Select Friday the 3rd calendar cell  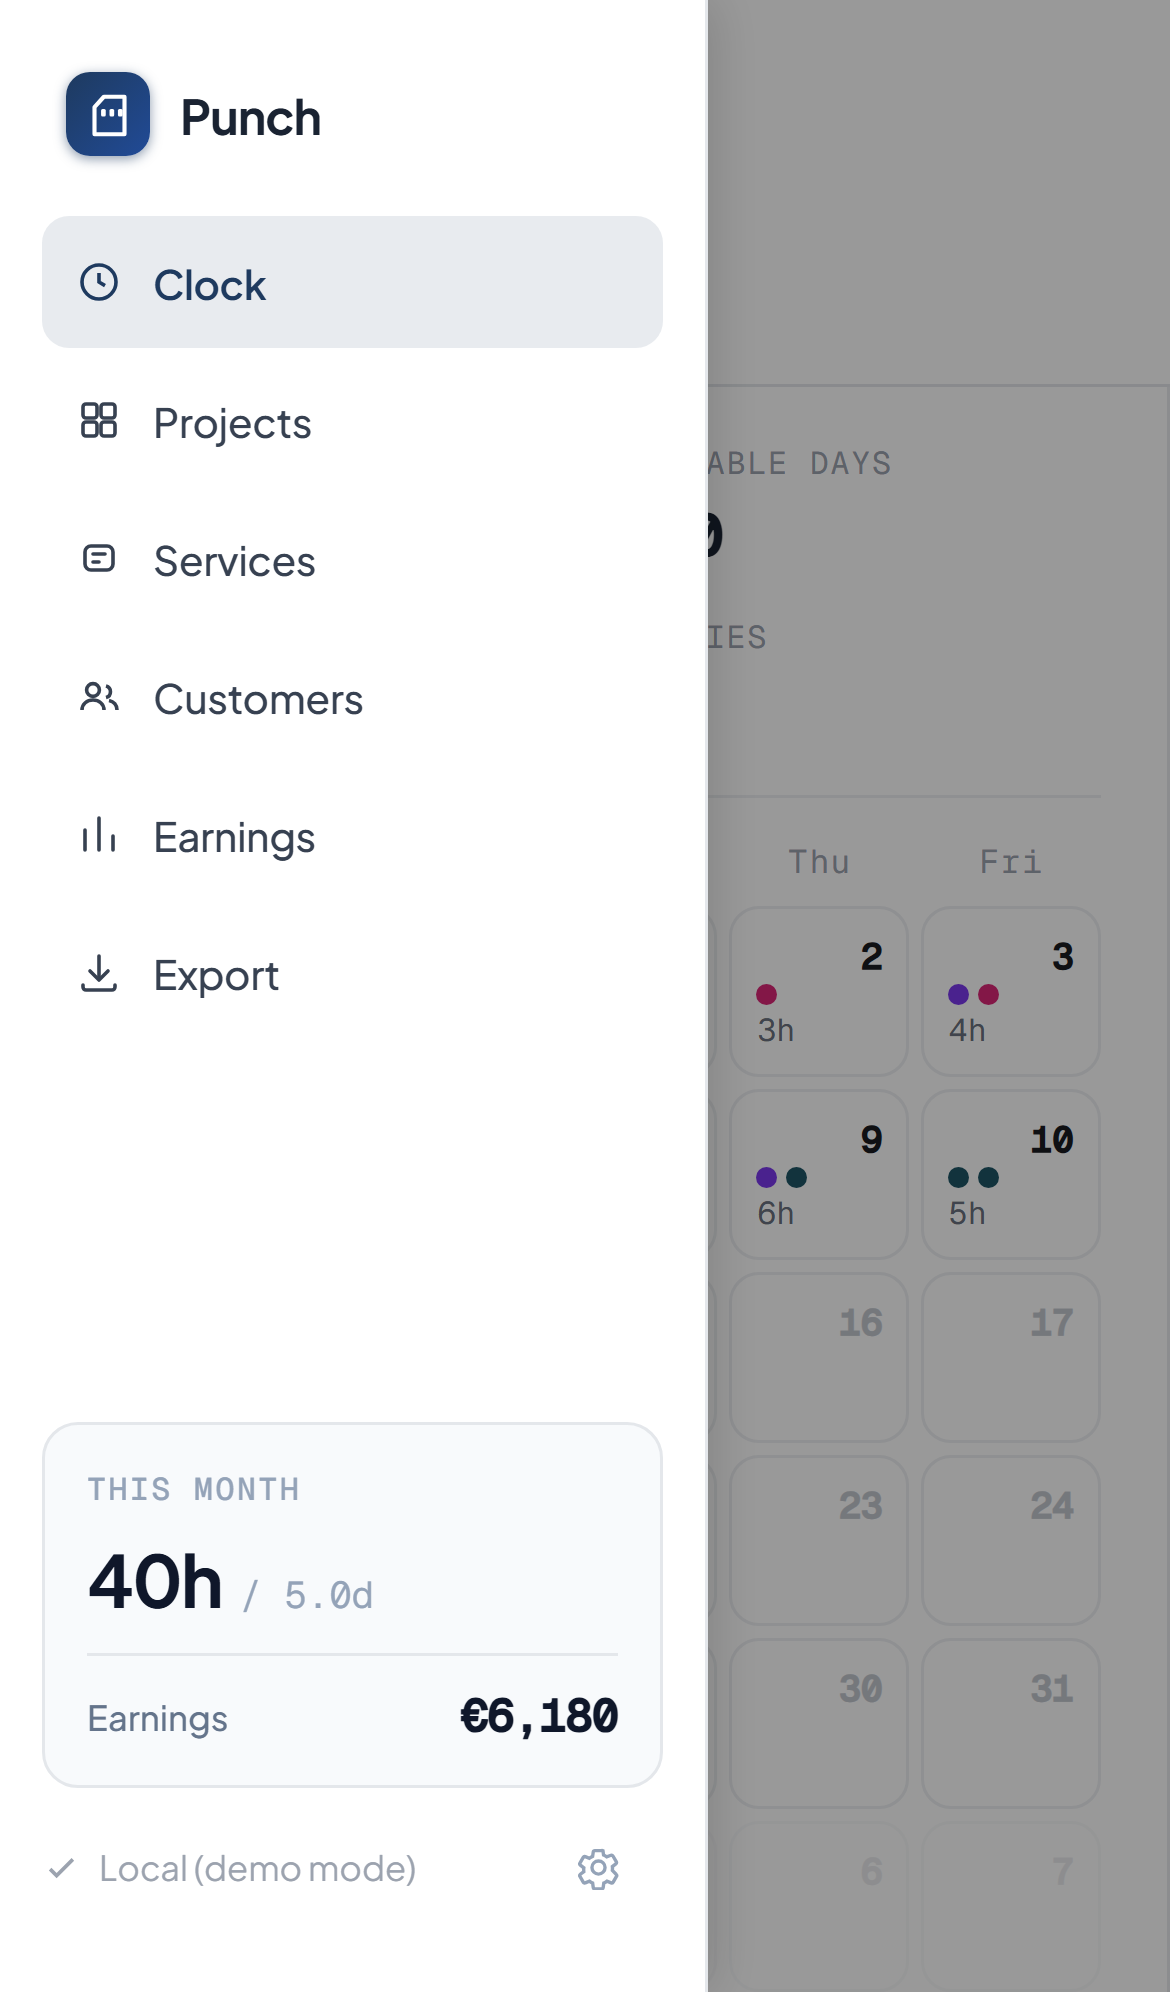pyautogui.click(x=1011, y=992)
